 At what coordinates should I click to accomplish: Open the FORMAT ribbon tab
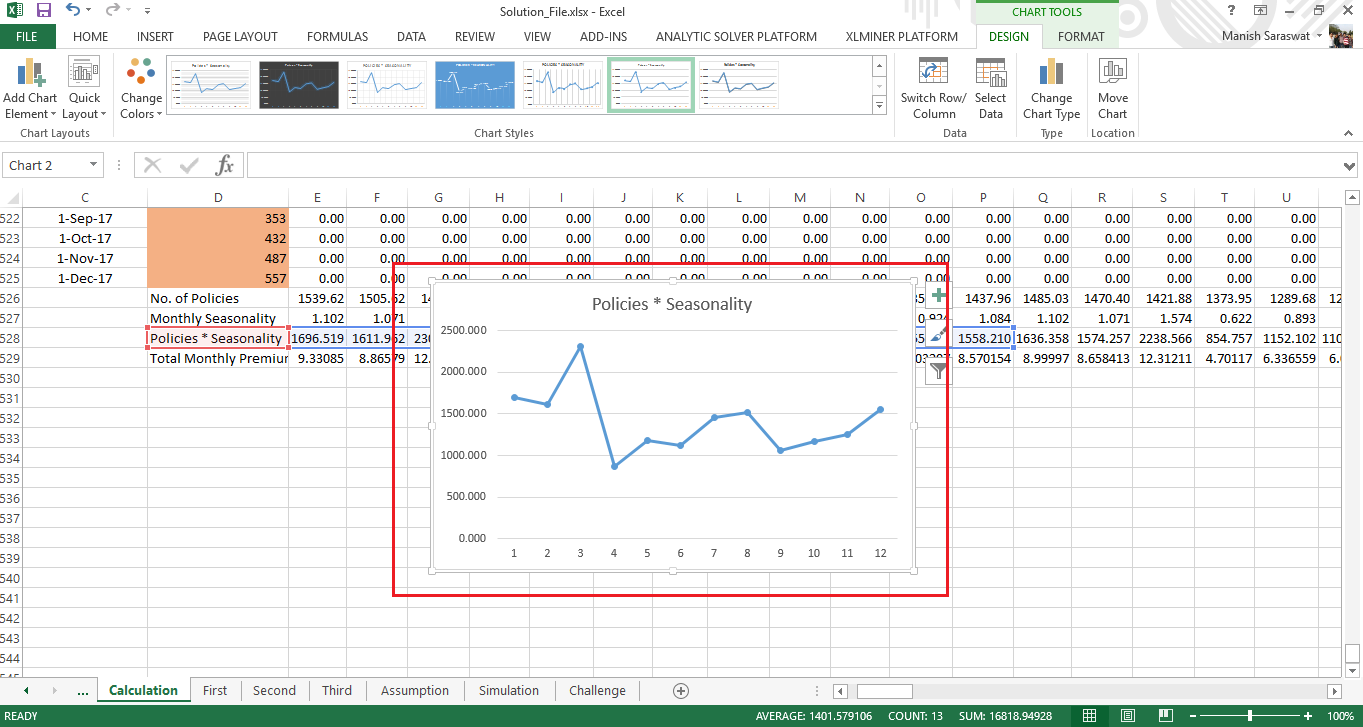[x=1081, y=37]
